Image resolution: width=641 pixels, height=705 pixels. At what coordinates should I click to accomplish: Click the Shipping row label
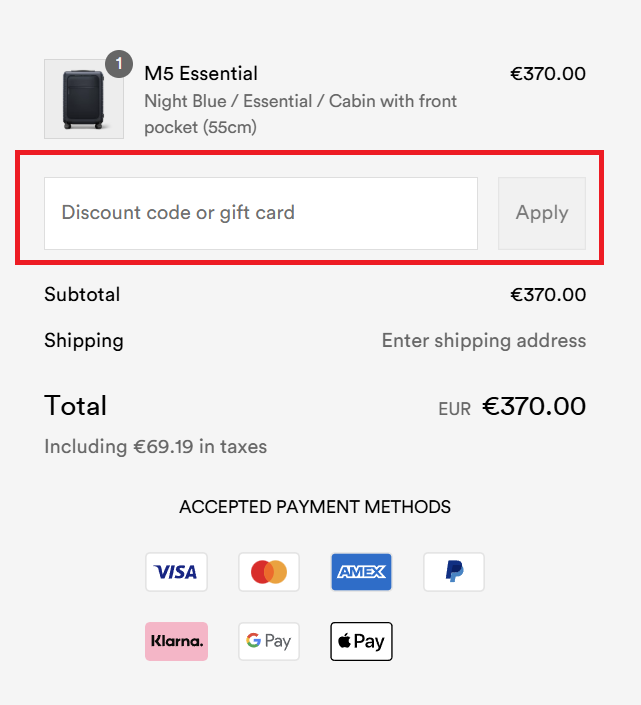(x=84, y=341)
